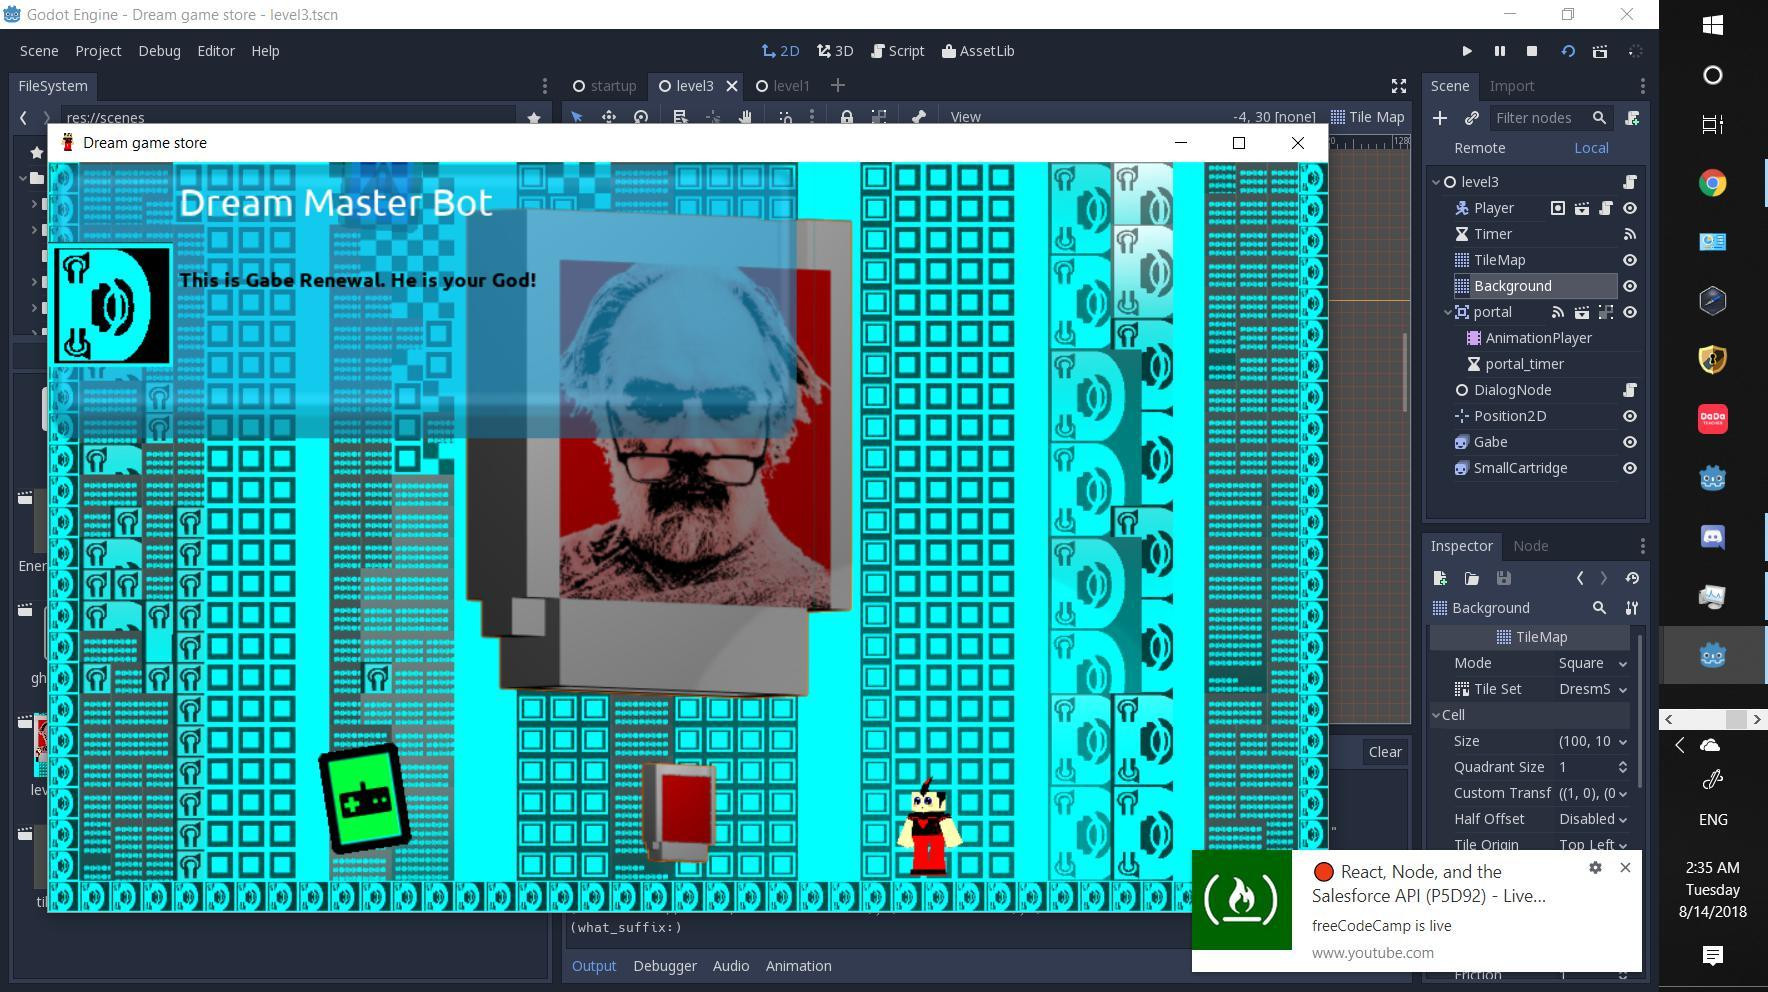
Task: Stop the running scene
Action: point(1531,51)
